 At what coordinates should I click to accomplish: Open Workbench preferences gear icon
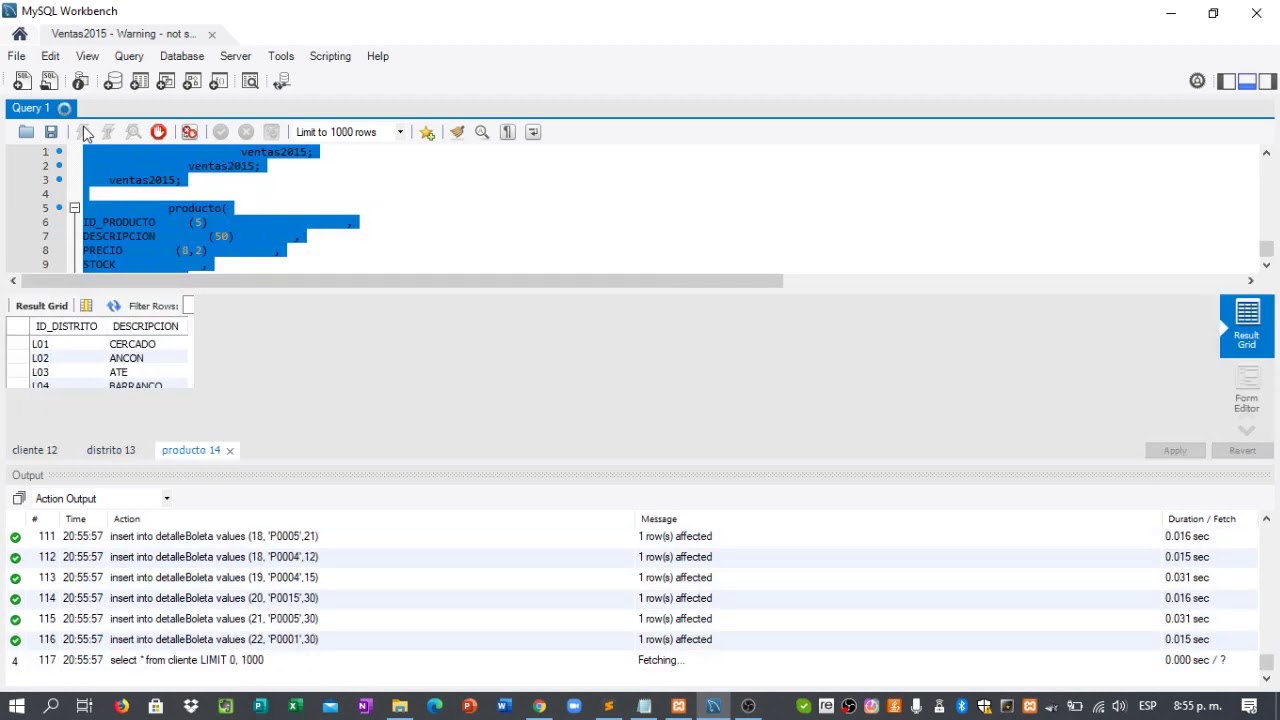(1197, 81)
